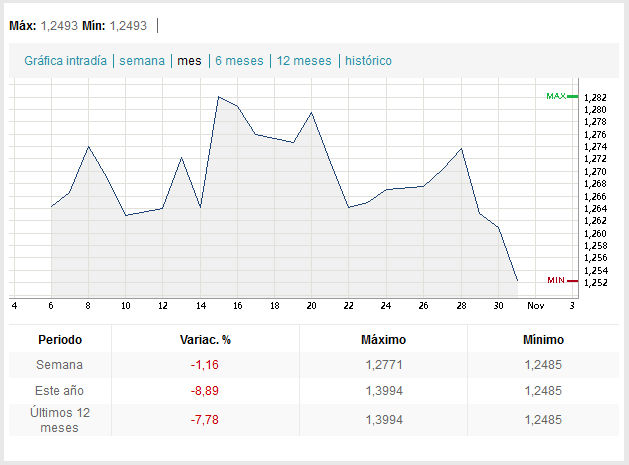This screenshot has width=629, height=465.
Task: Click the -1,16 weekly variation value
Action: pyautogui.click(x=205, y=365)
